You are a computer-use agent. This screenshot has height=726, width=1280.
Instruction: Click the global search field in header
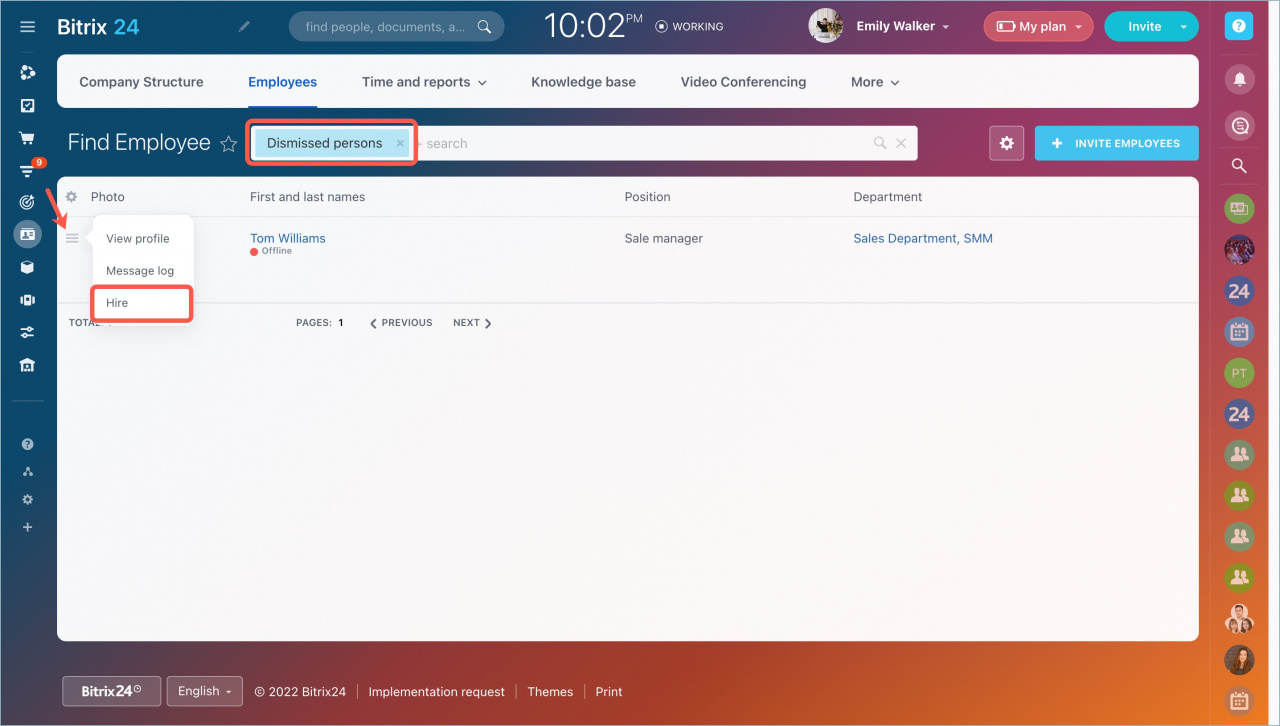[396, 27]
